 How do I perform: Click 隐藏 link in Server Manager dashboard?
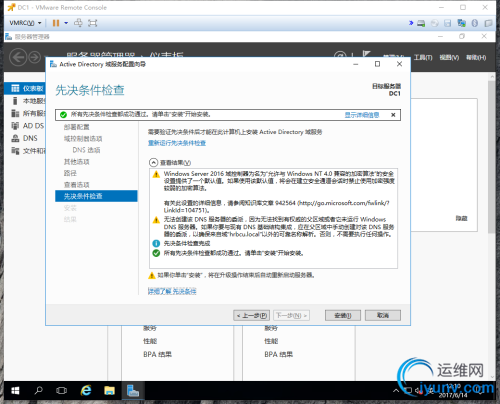[x=461, y=218]
